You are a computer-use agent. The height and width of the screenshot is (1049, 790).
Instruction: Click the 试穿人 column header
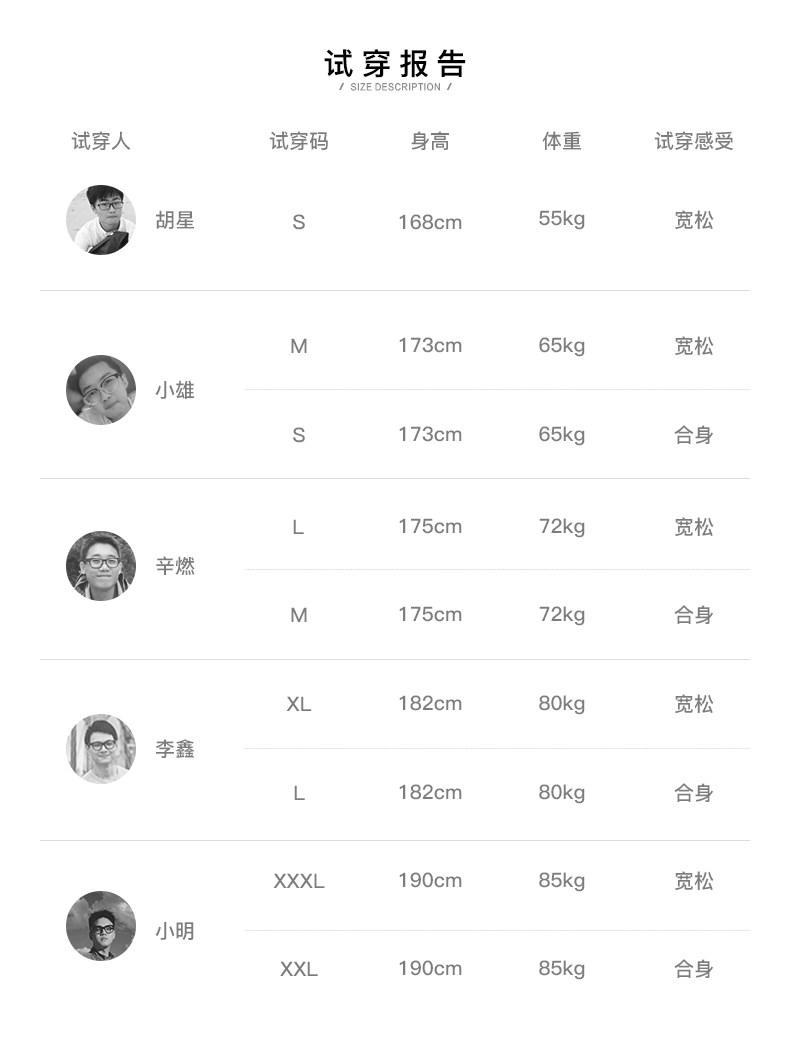coord(101,141)
